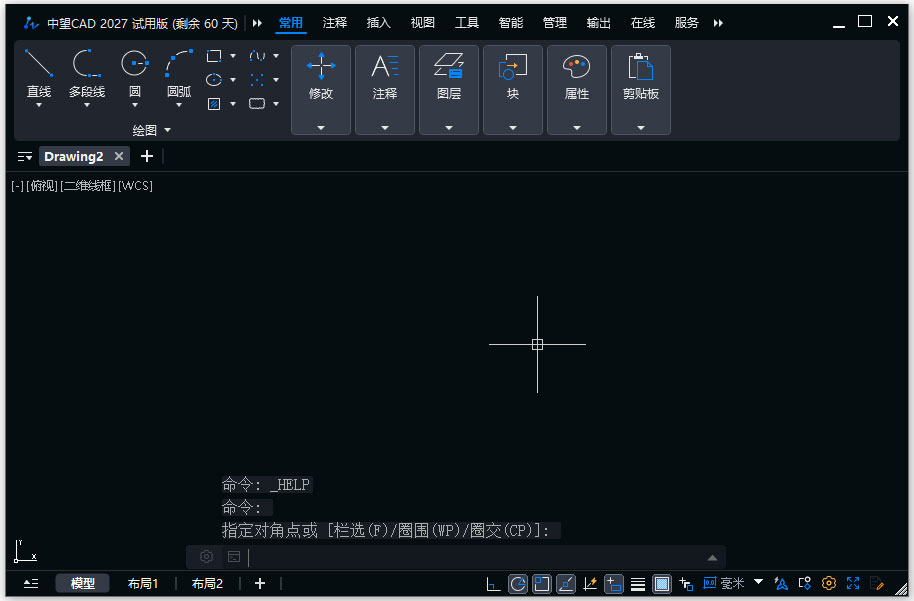Open the Hatch tool icon
914x601 pixels.
214,104
